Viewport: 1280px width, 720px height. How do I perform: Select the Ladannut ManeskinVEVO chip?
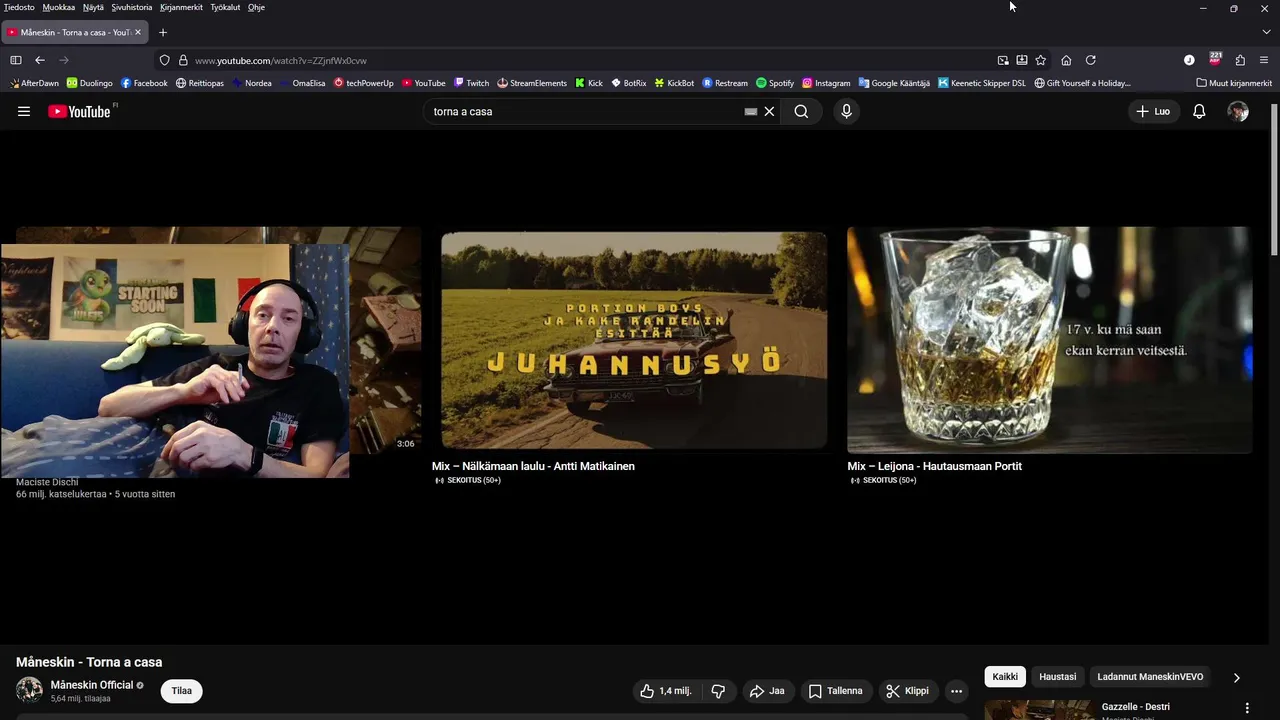1150,677
